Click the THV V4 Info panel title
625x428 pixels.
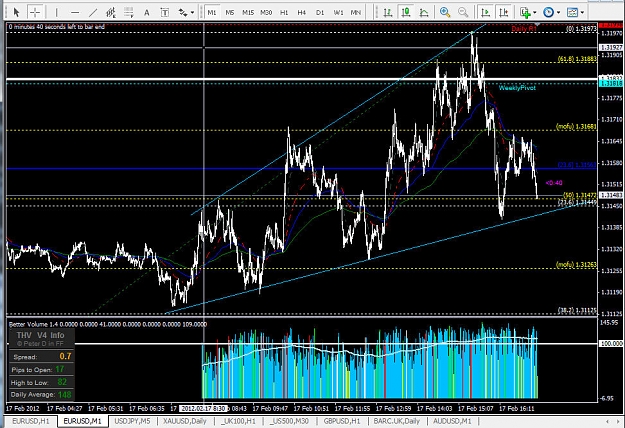click(x=40, y=335)
